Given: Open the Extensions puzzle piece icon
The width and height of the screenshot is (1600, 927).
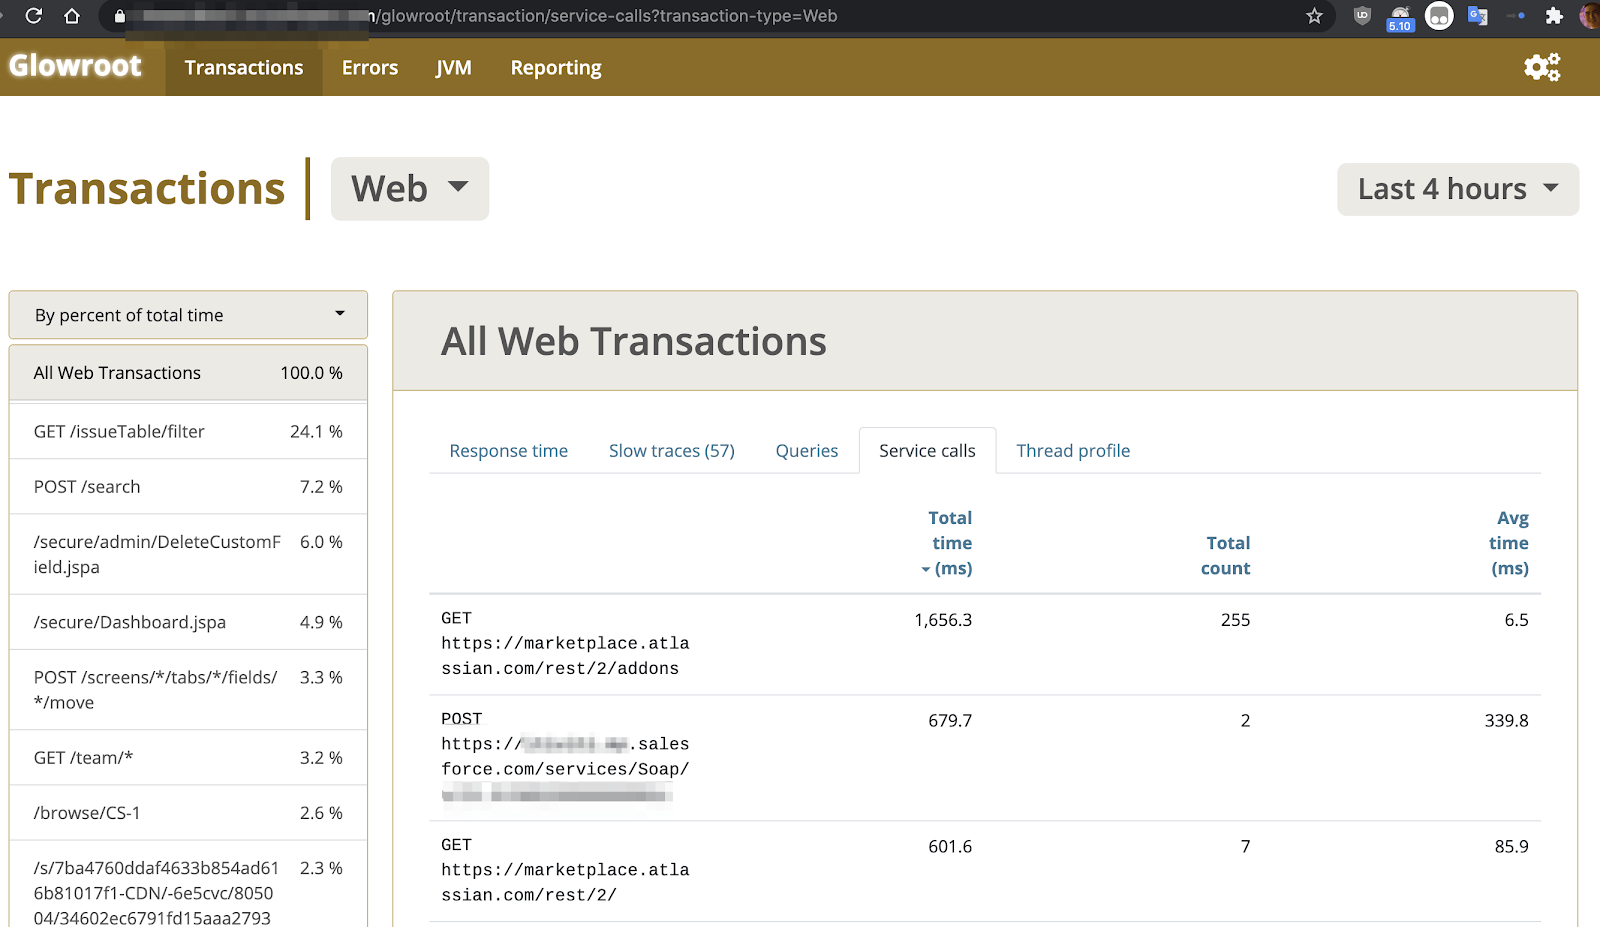Looking at the screenshot, I should click(x=1553, y=16).
